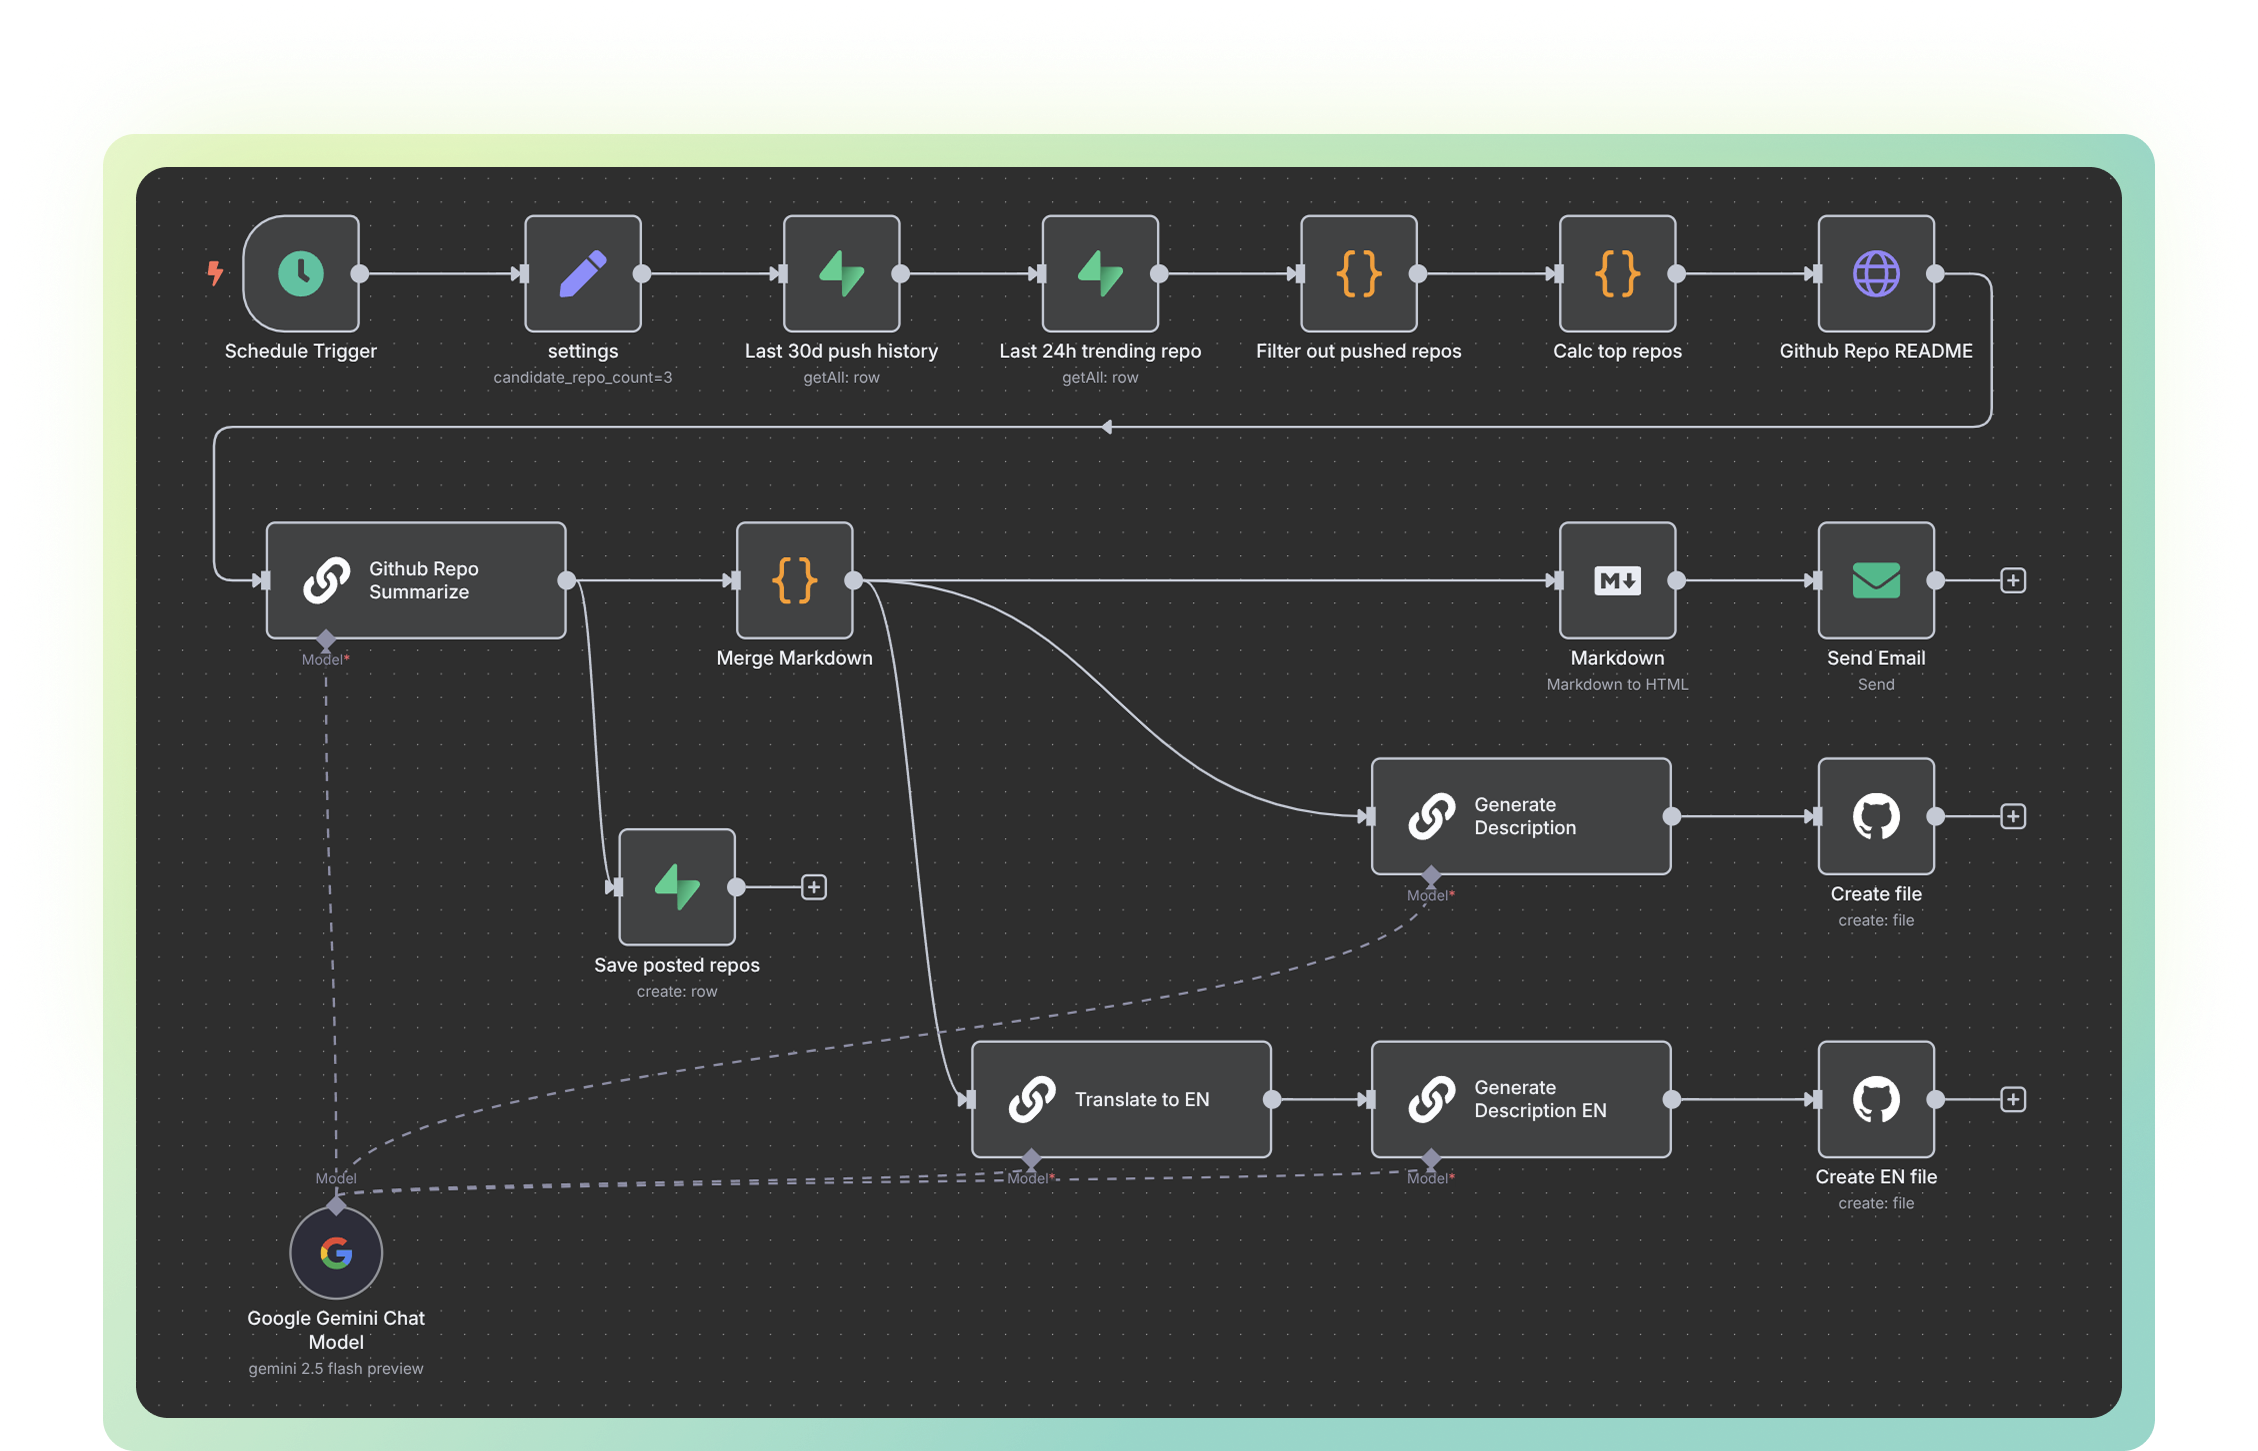Open the Calc top repos code node
Image resolution: width=2258 pixels, height=1451 pixels.
[1616, 273]
